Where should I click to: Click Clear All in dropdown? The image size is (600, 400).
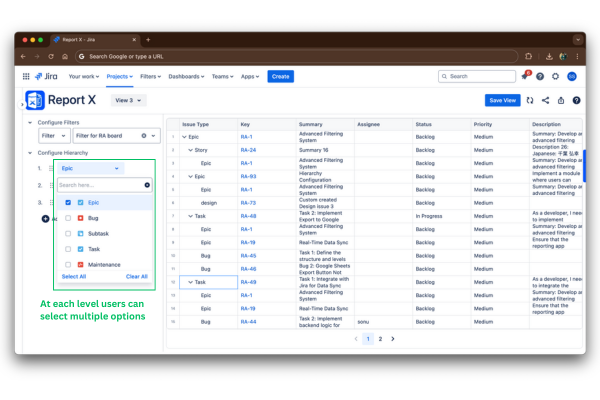click(x=137, y=276)
